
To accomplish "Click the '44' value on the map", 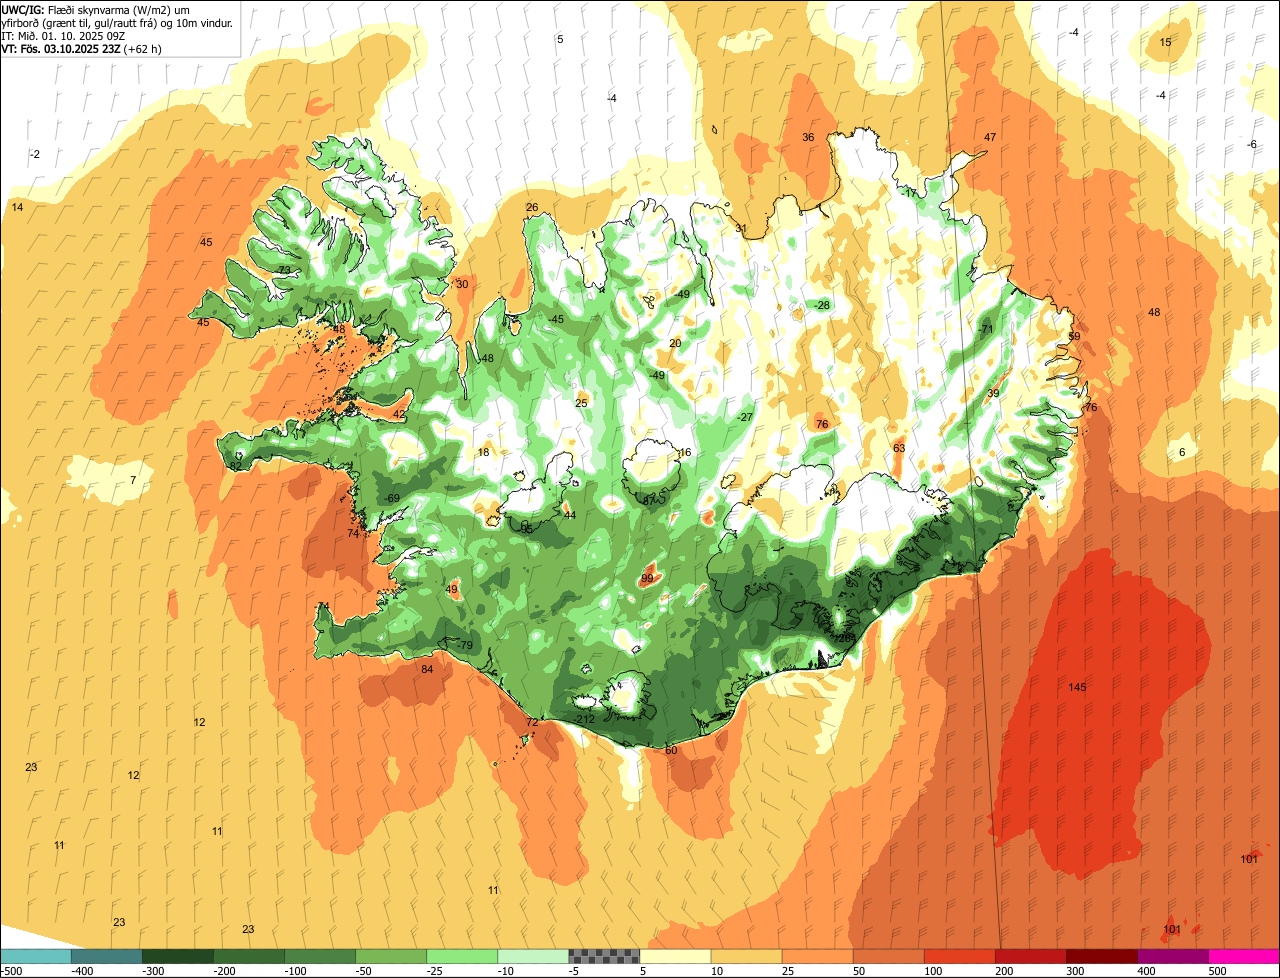I will (x=570, y=515).
